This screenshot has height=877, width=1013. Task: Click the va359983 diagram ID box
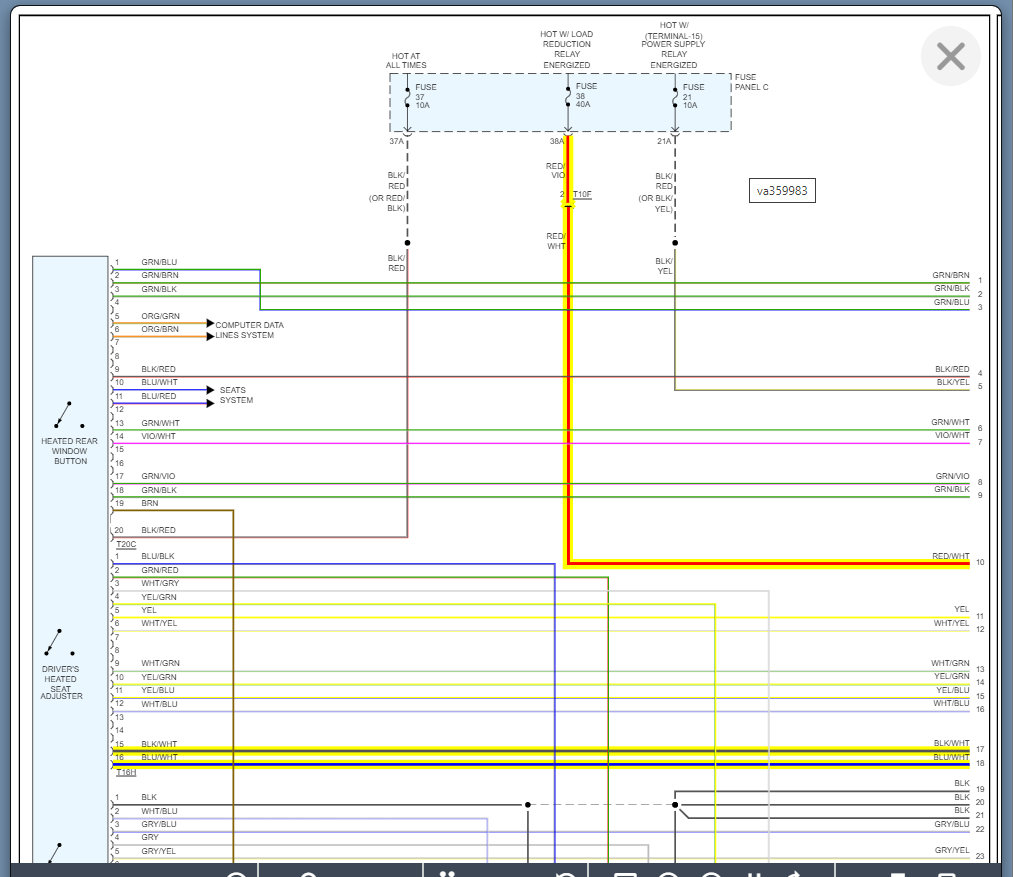point(781,191)
